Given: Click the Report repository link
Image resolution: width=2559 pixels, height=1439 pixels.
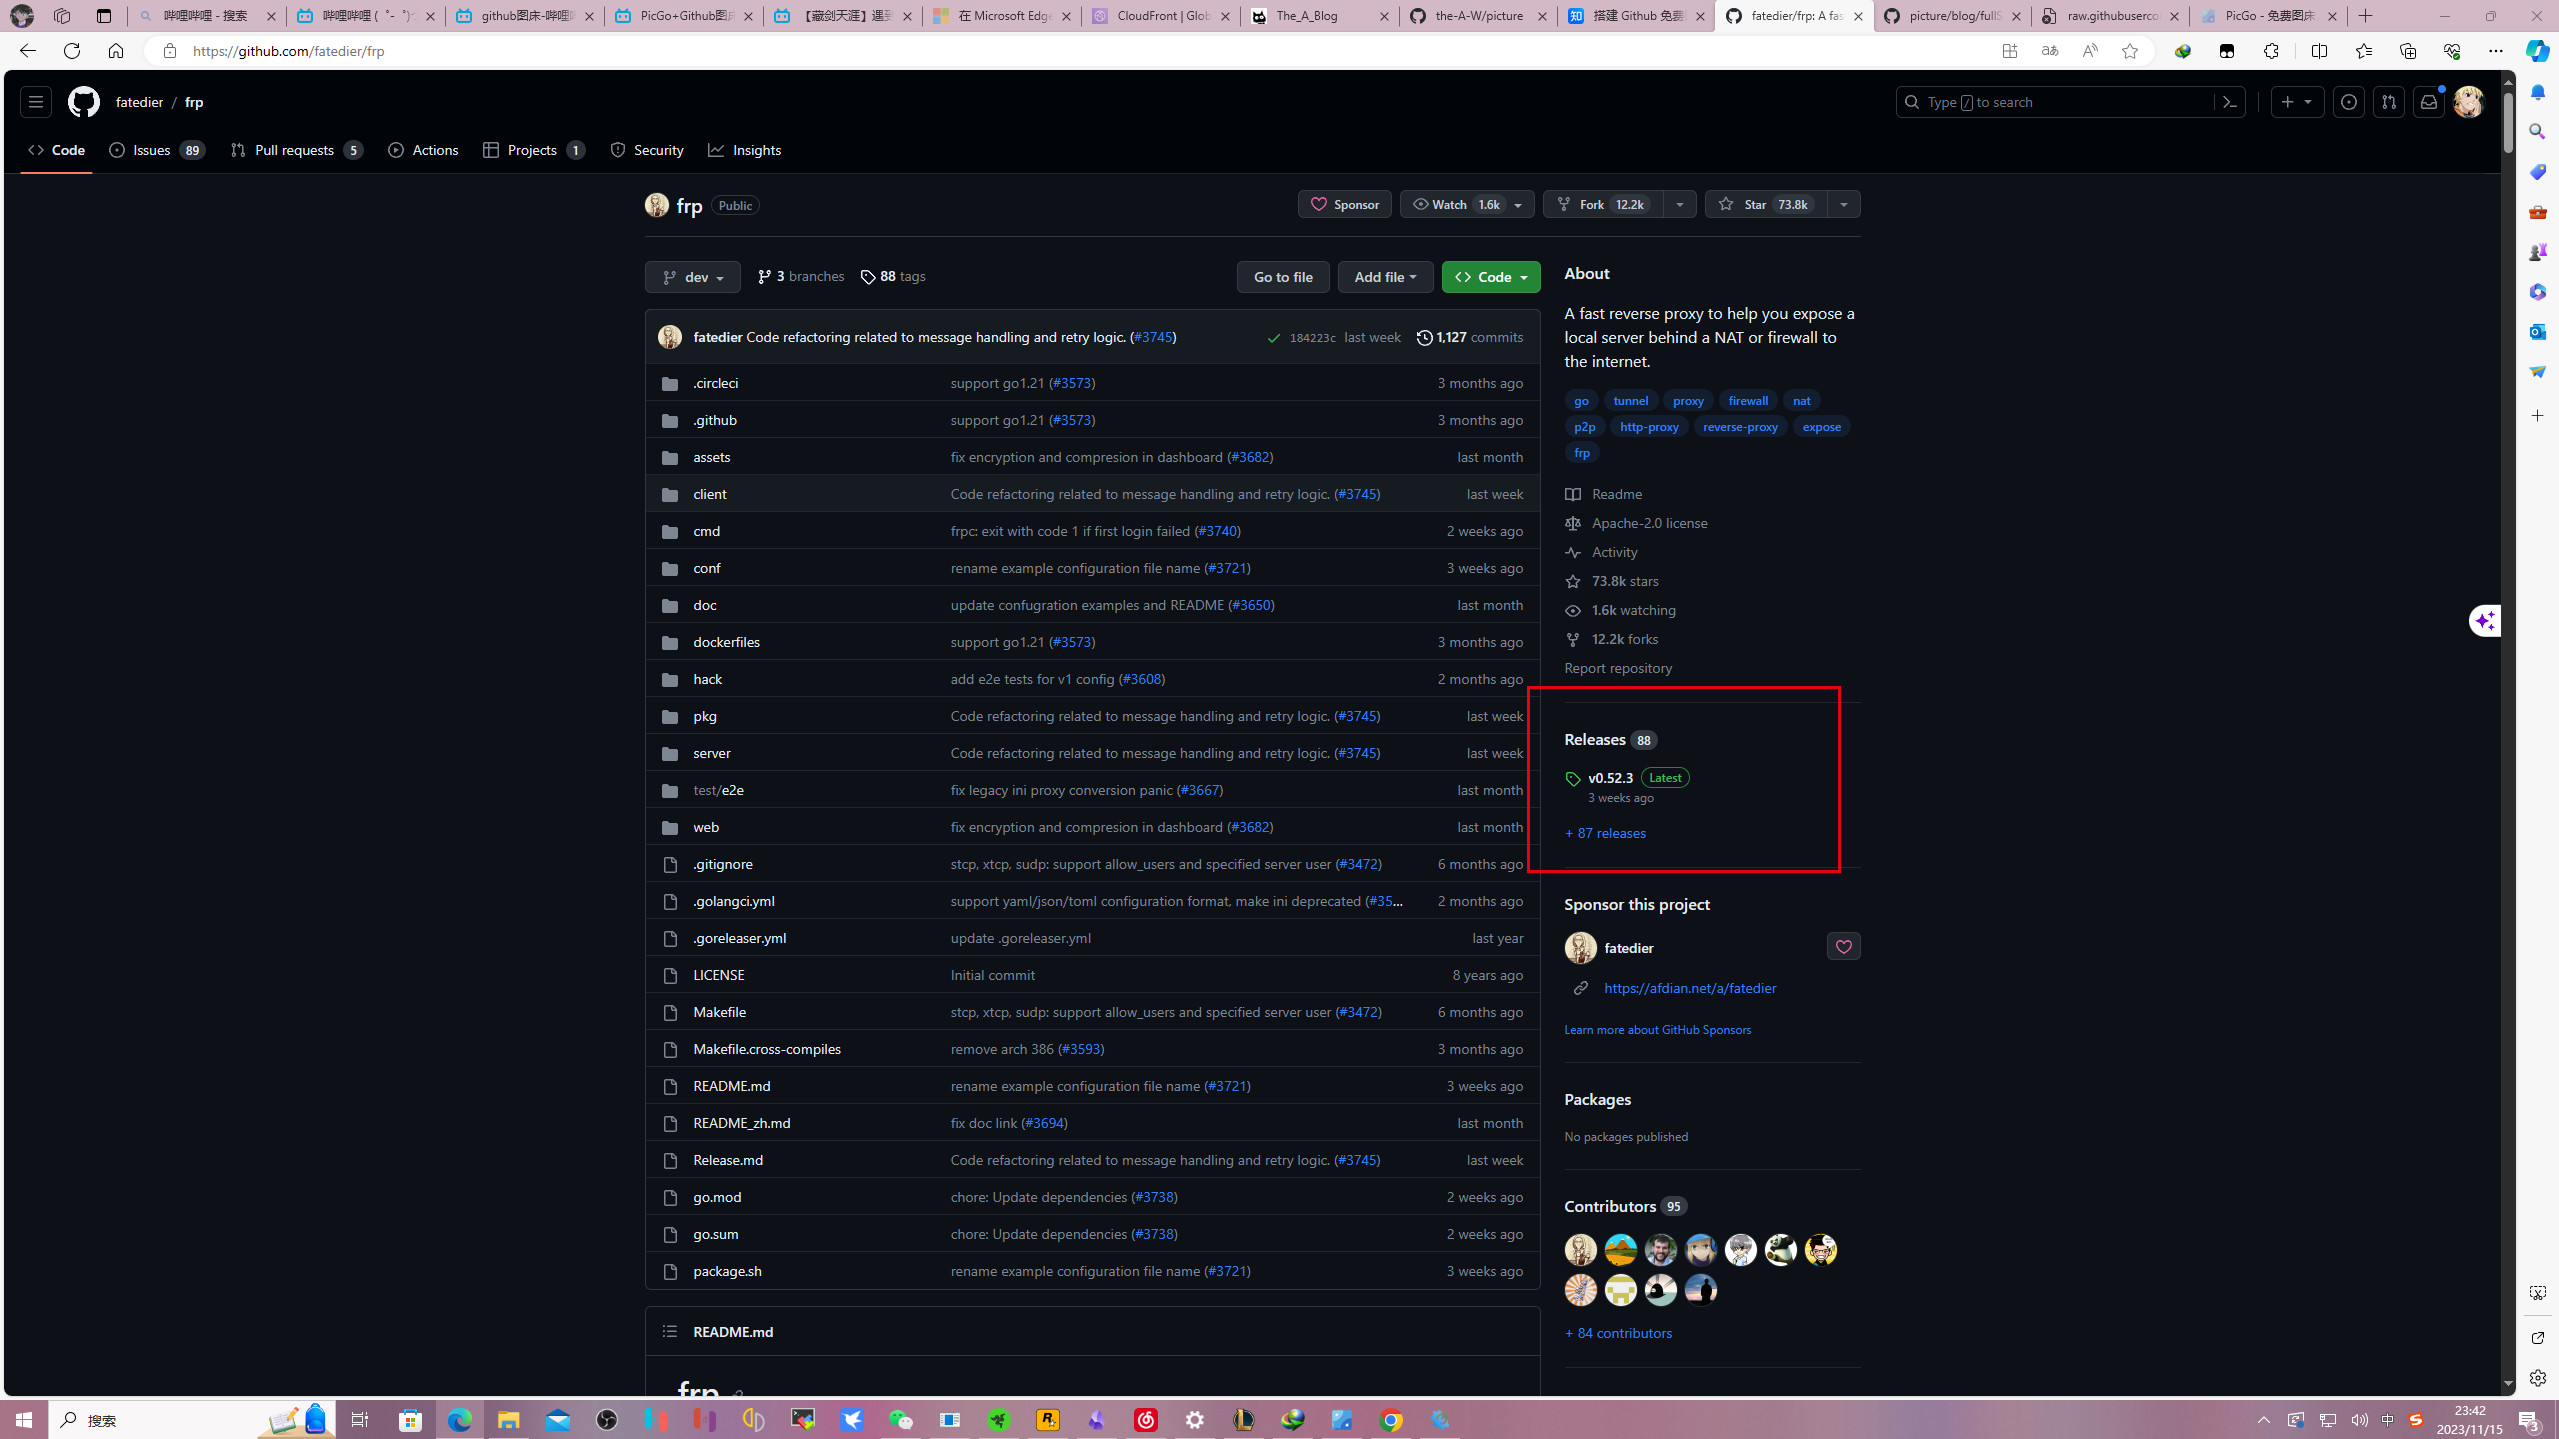Looking at the screenshot, I should pos(1618,668).
